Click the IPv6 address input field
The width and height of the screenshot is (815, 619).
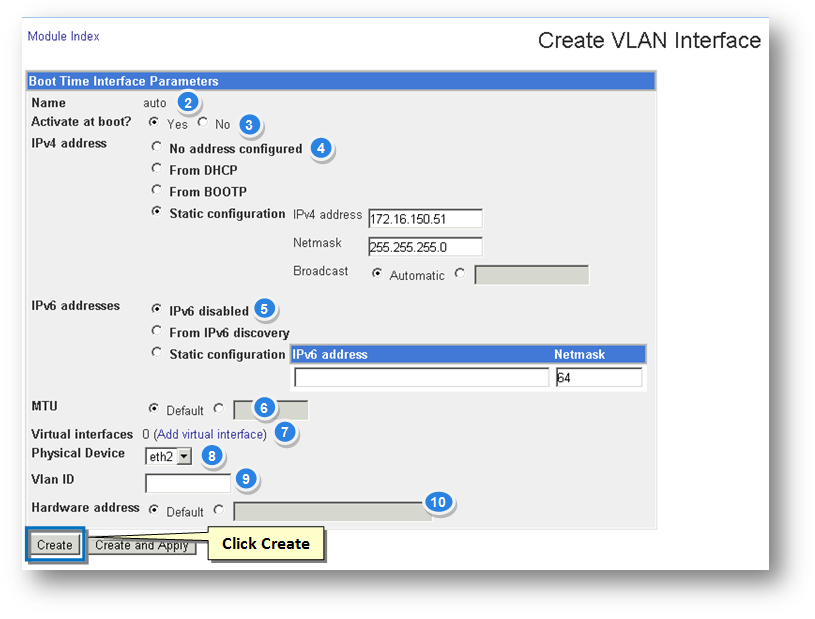pos(421,377)
